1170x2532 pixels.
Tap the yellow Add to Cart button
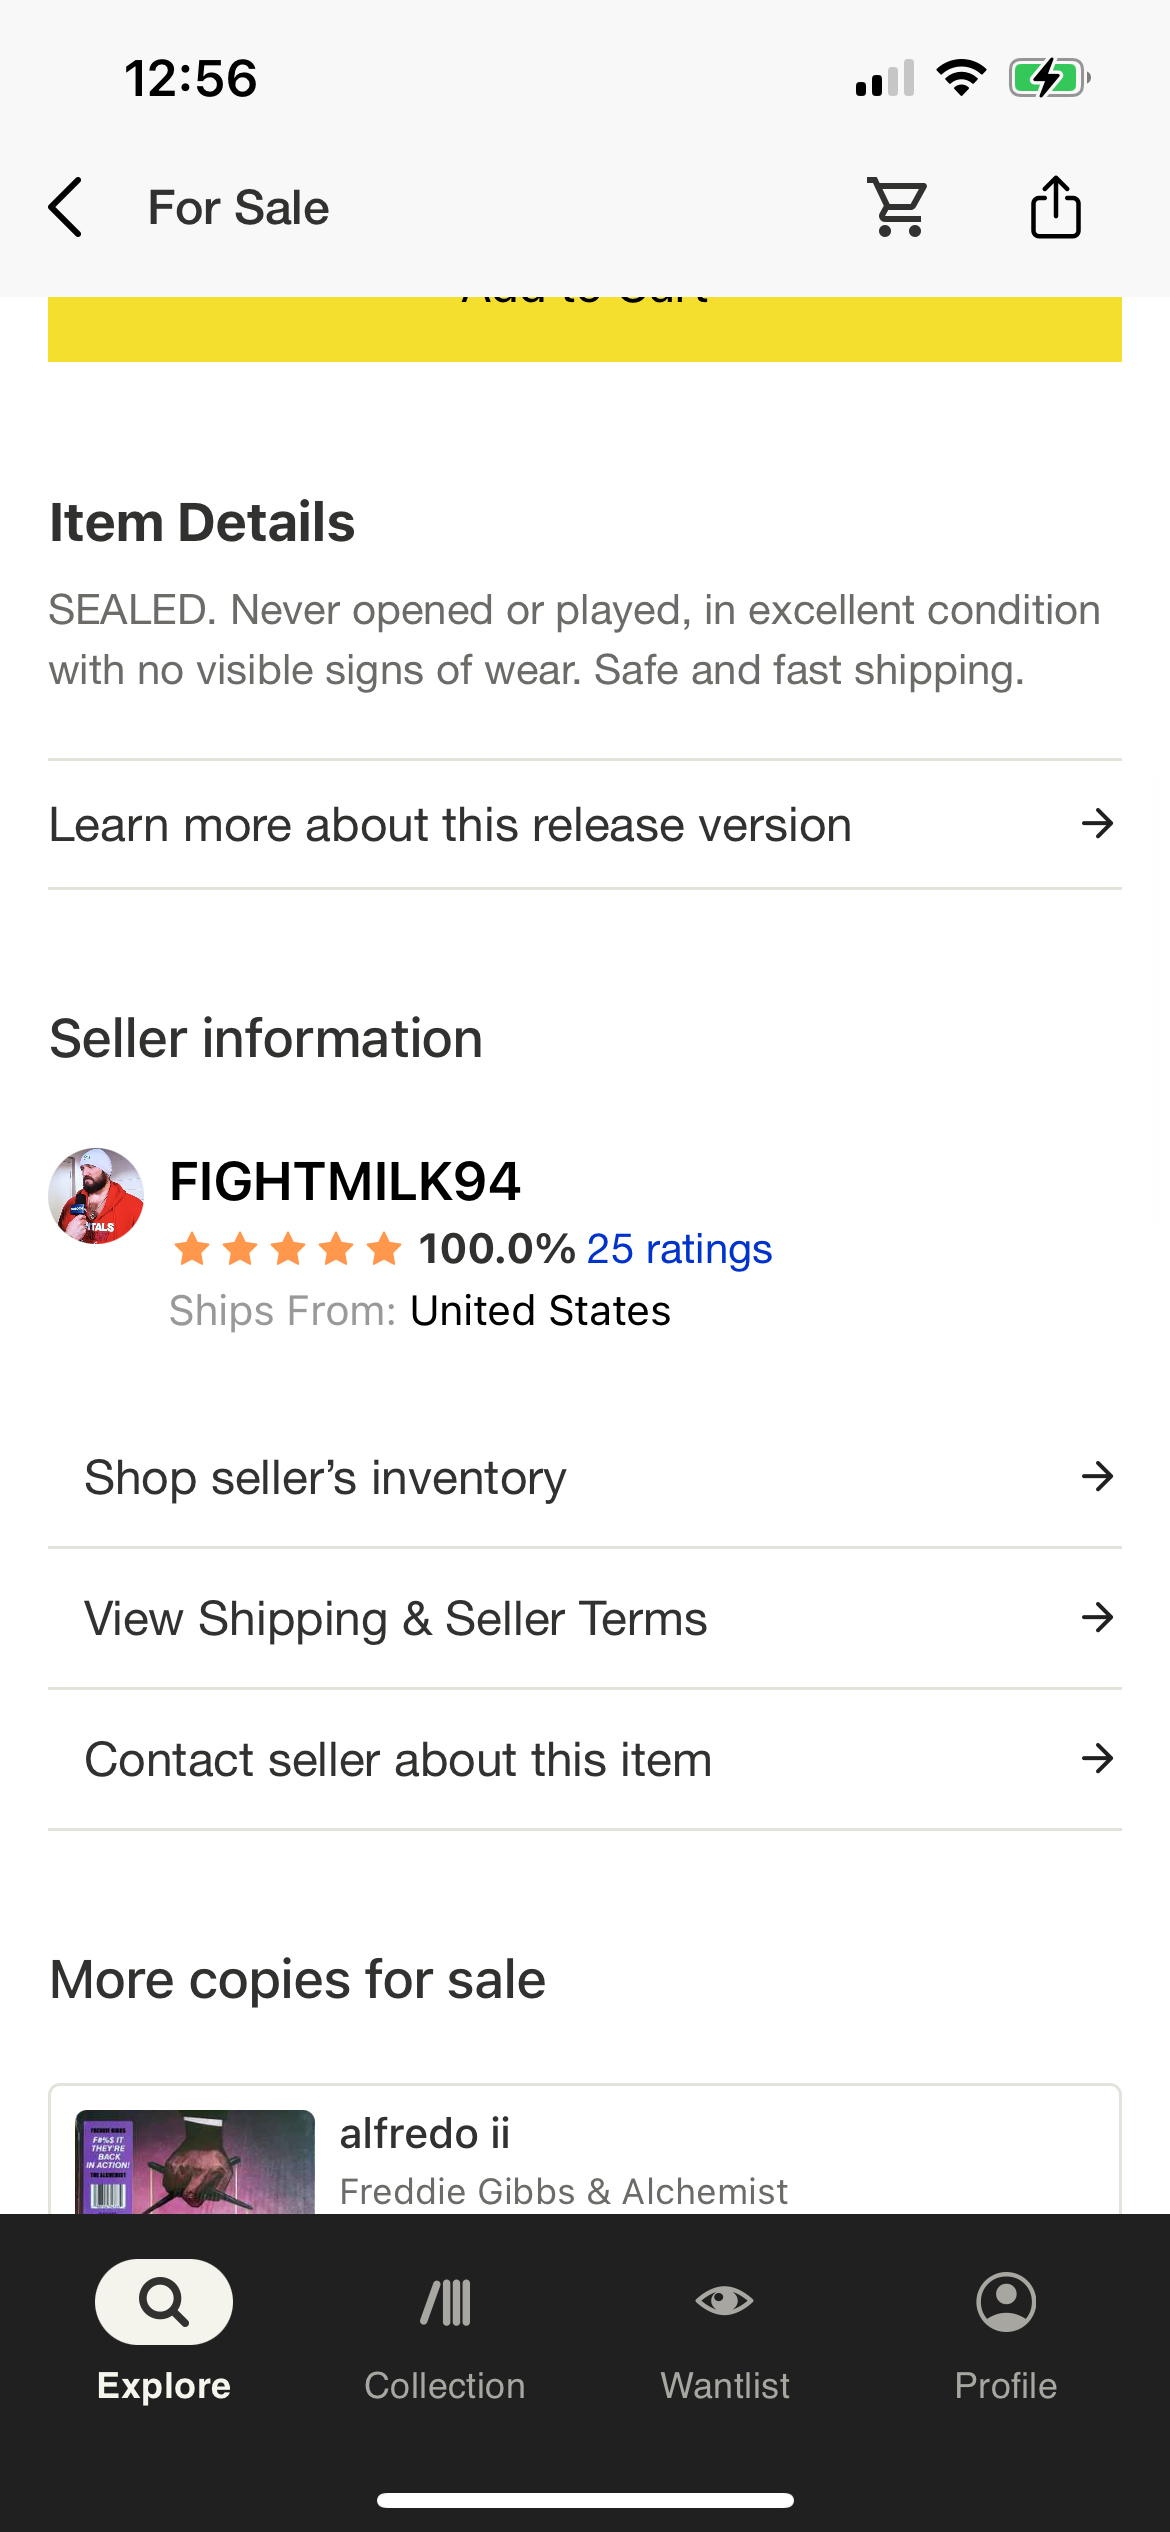coord(585,328)
